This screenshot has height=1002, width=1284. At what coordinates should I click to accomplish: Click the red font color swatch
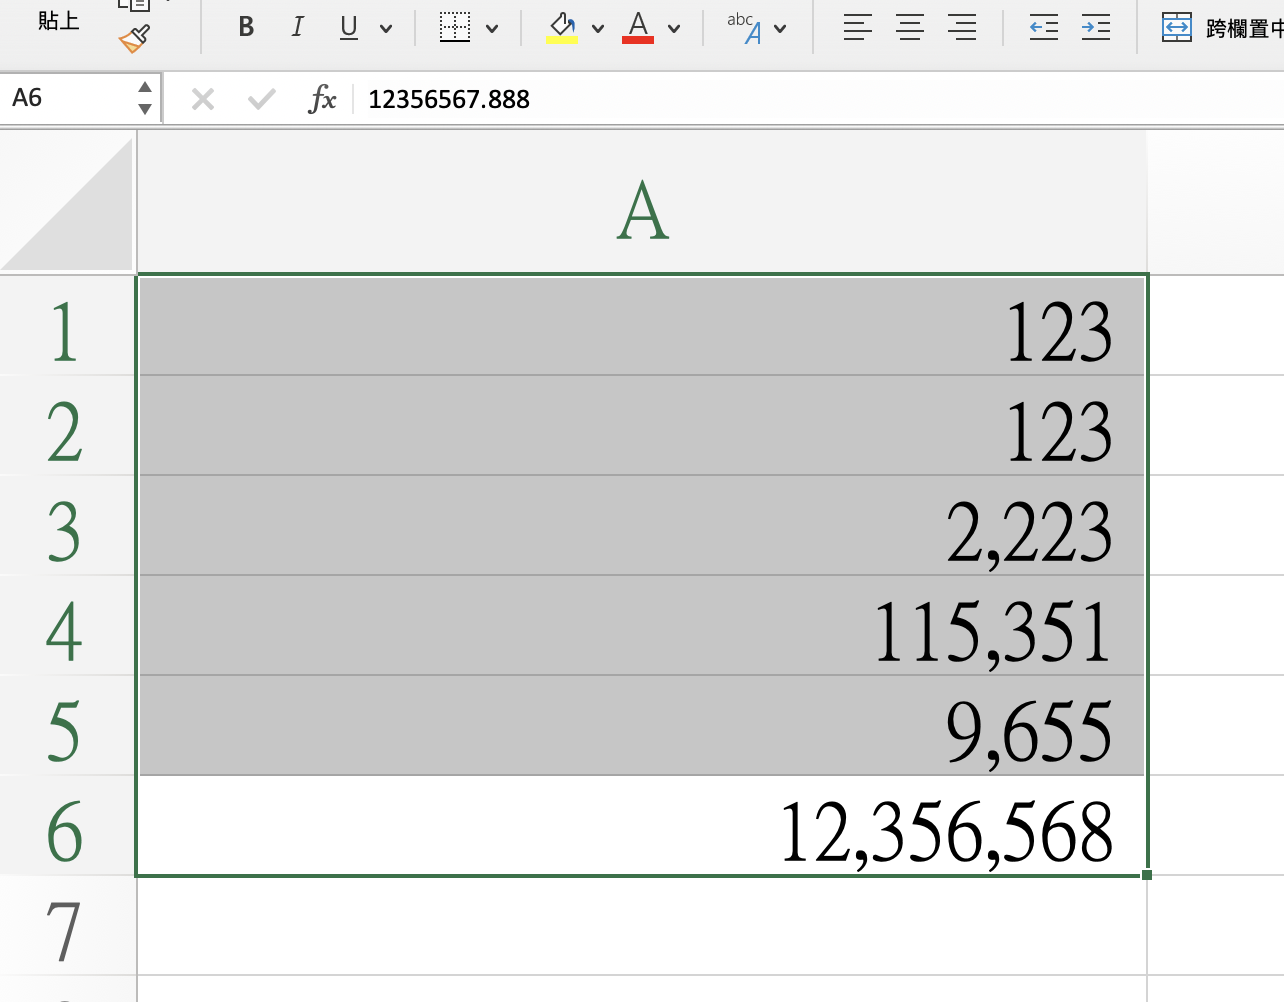pos(637,40)
